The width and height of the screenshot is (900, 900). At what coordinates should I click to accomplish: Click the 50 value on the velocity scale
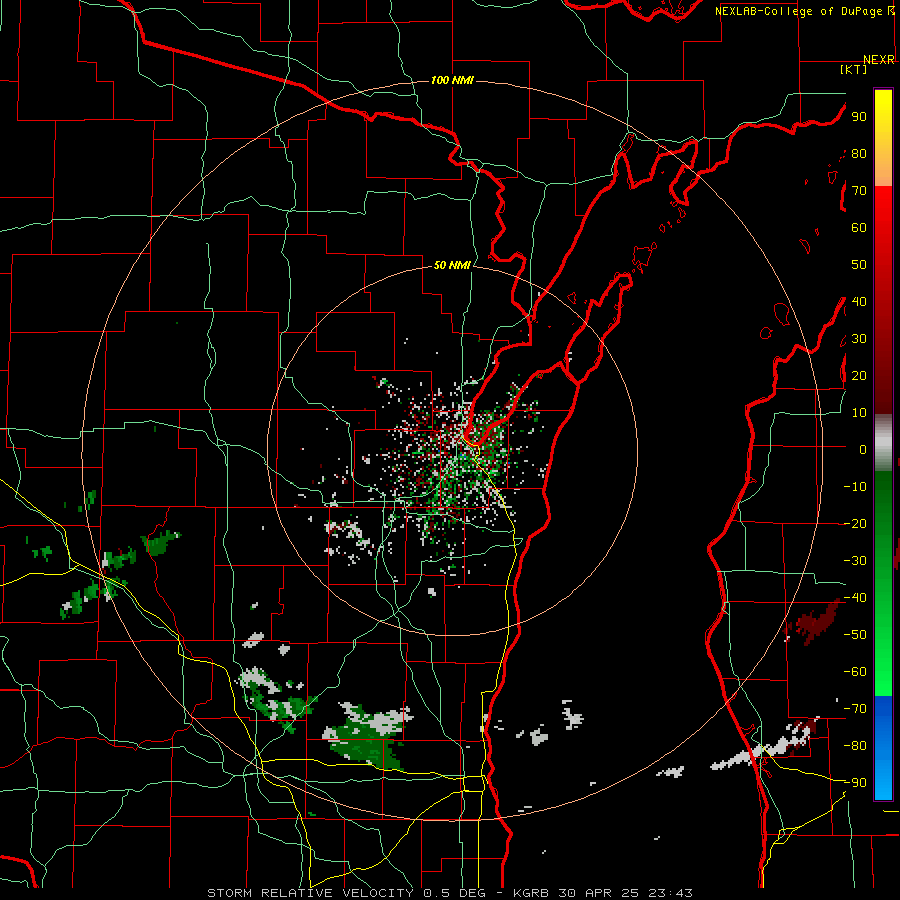[859, 265]
